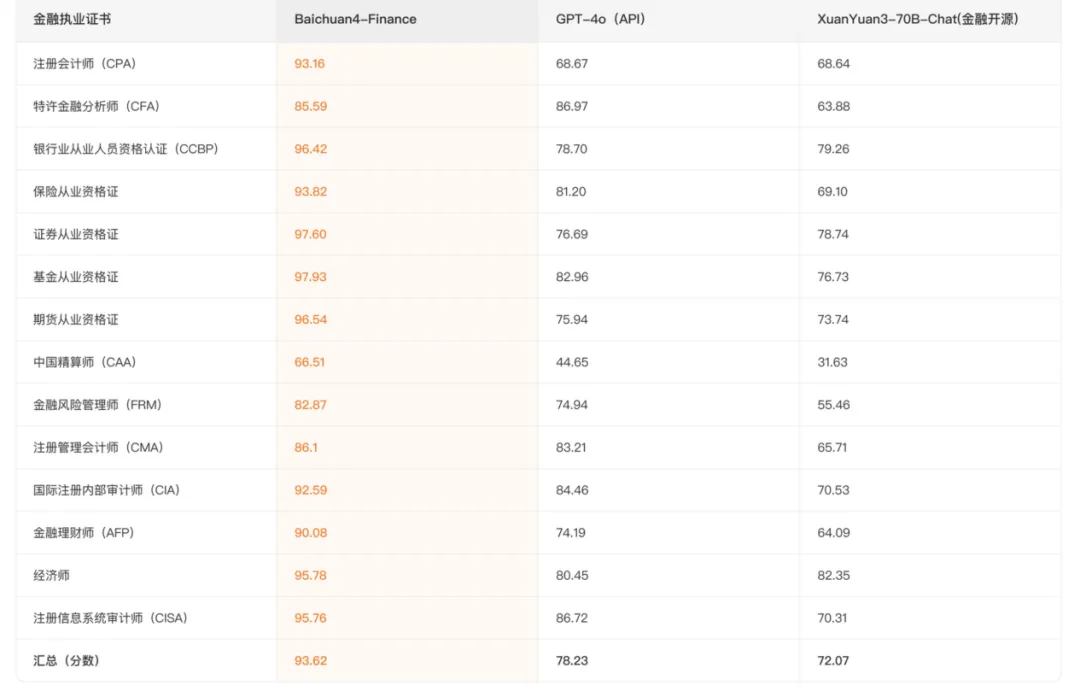This screenshot has height=691, width=1080.
Task: Click the XuanYuan score 76.73
Action: click(833, 277)
